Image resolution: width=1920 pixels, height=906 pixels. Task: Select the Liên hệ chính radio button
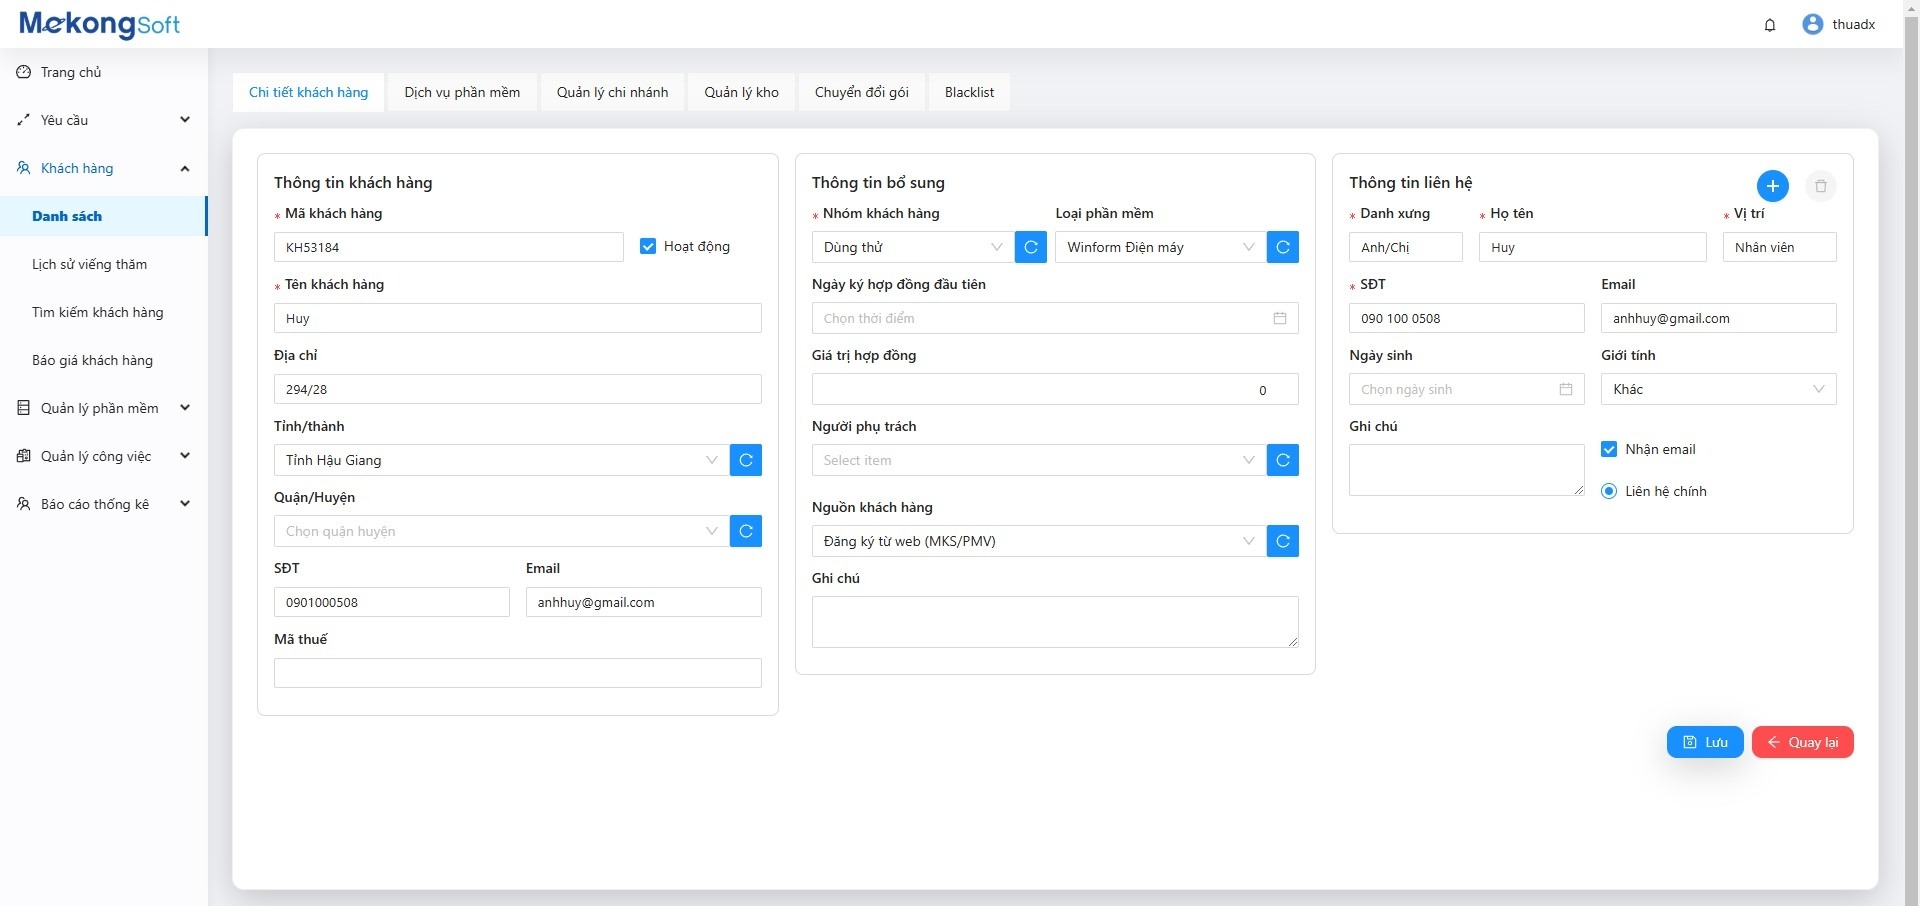[1609, 491]
